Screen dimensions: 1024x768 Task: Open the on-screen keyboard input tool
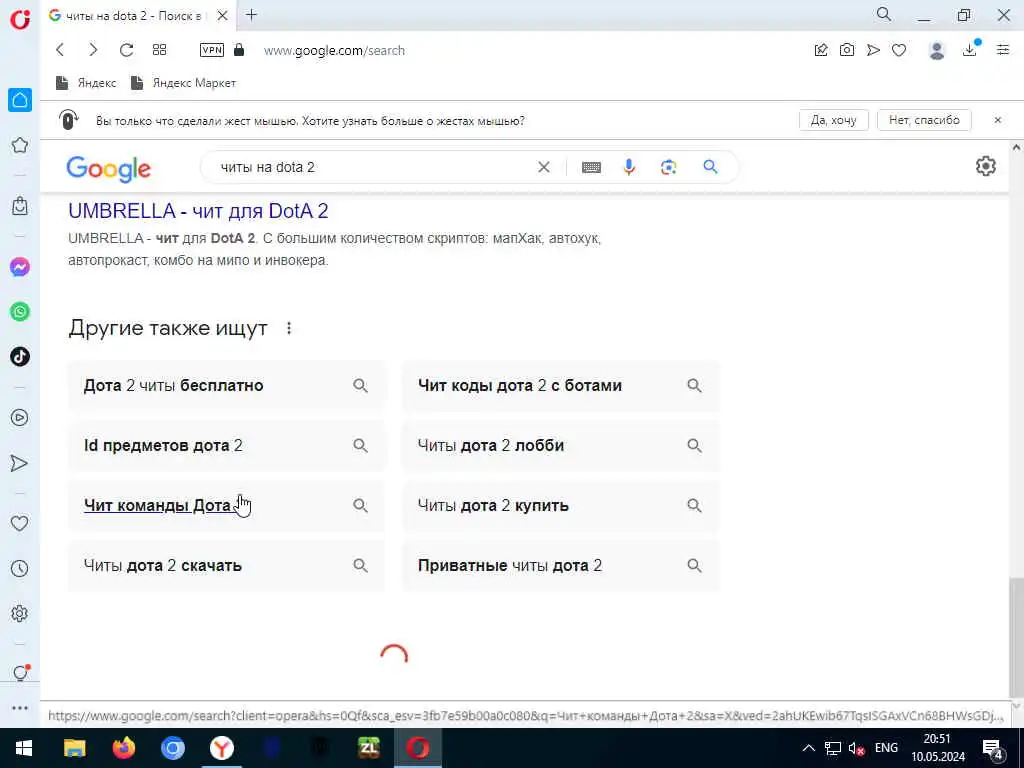591,168
